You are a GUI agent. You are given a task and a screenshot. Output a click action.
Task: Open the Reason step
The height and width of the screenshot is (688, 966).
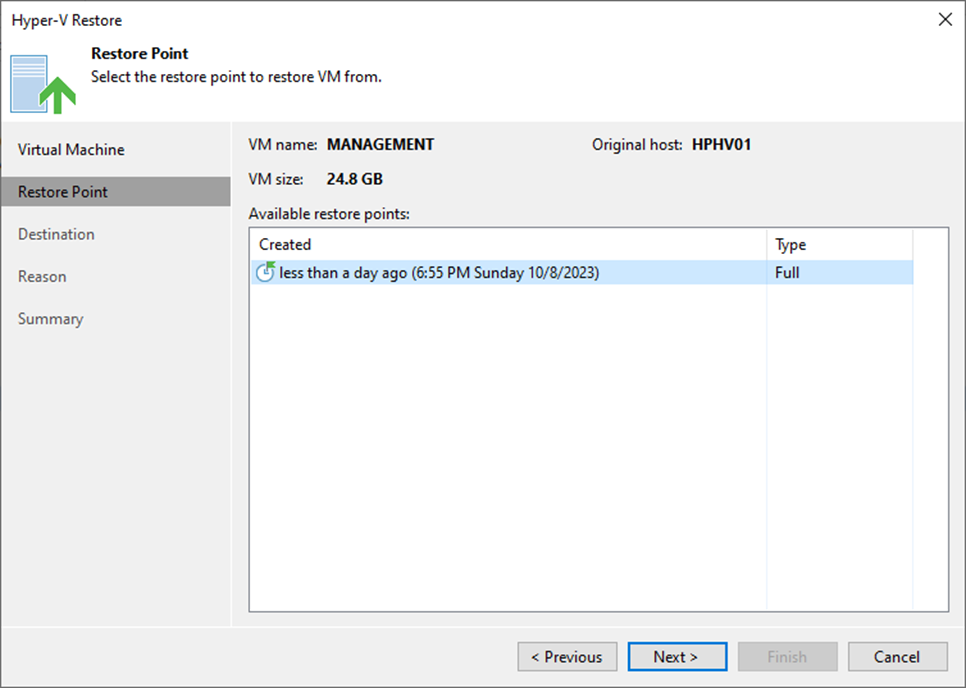tap(42, 277)
